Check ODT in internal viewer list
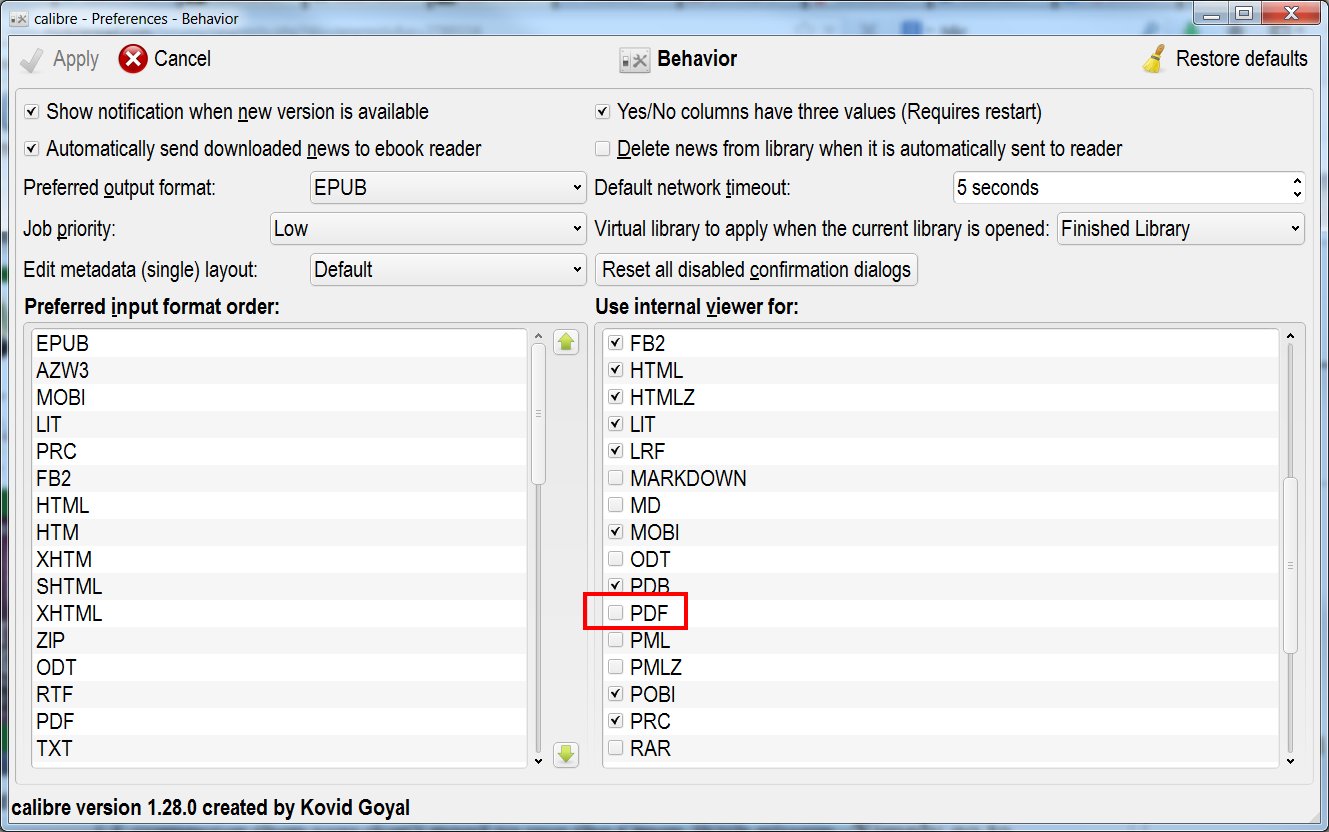The image size is (1329, 832). click(x=616, y=559)
